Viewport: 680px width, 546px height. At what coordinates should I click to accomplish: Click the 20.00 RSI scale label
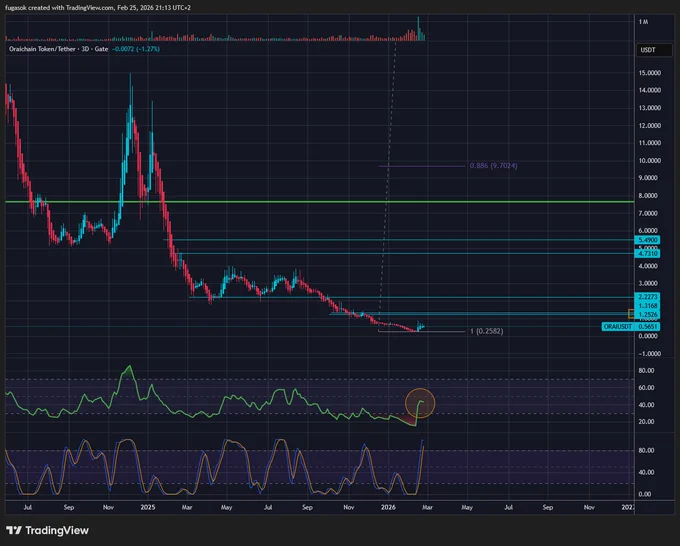coord(646,422)
